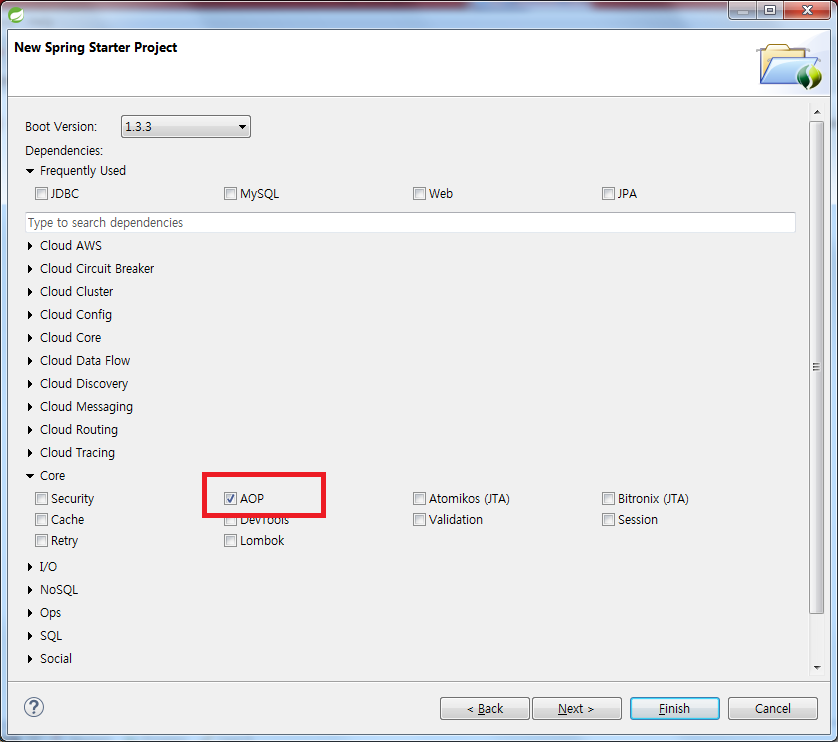Screen dimensions: 838x742
Task: Expand the Ops section
Action: [x=30, y=613]
